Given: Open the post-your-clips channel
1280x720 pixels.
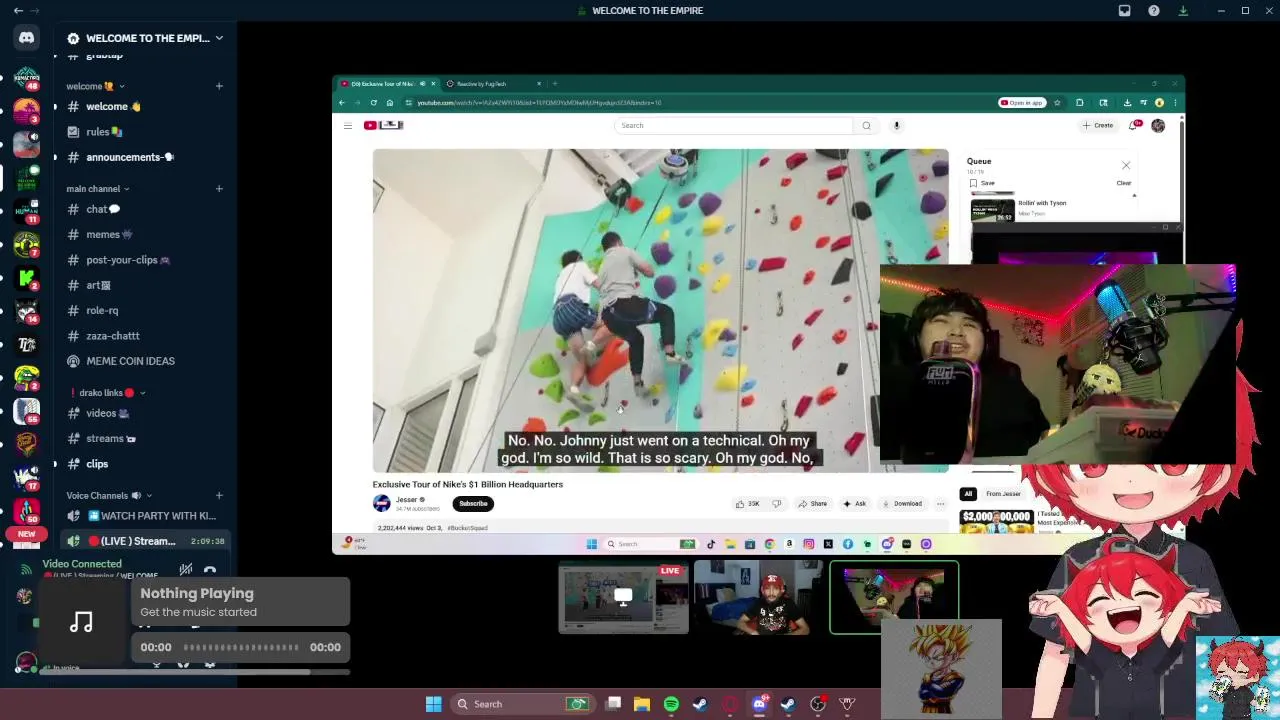Looking at the screenshot, I should (x=145, y=260).
